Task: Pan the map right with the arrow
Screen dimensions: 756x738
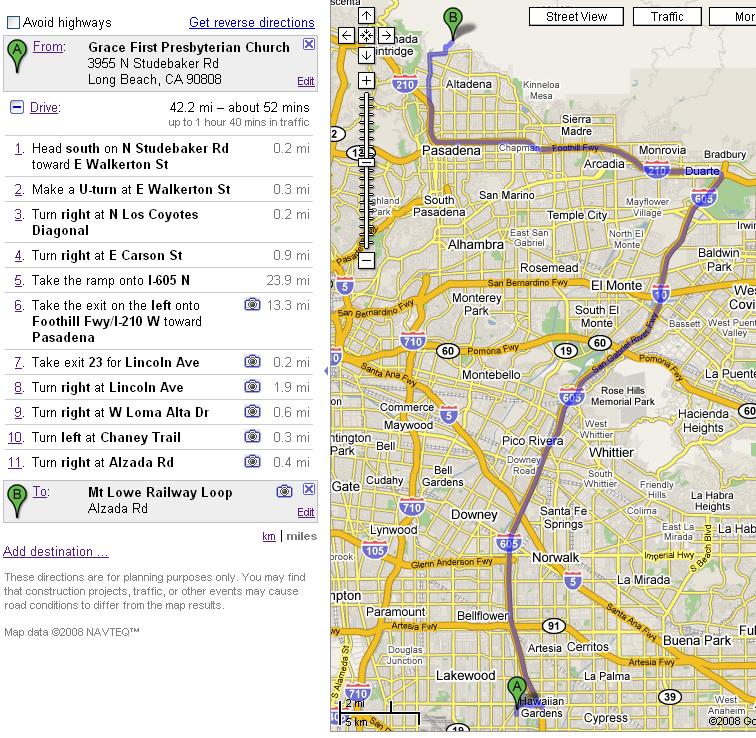Action: click(386, 35)
